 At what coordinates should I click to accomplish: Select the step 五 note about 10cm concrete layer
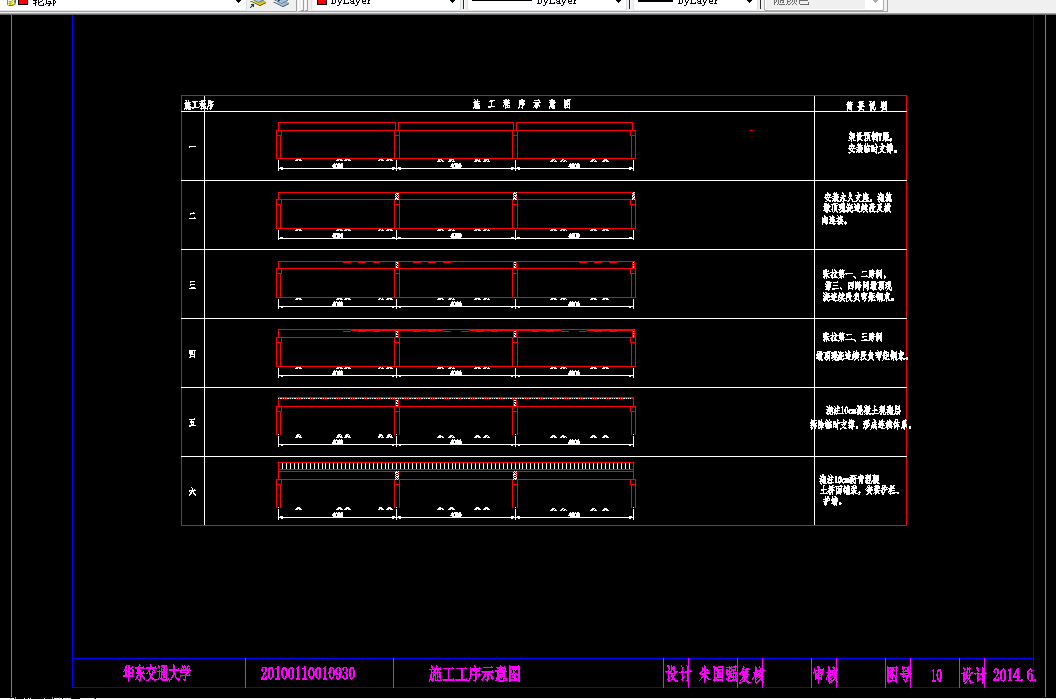coord(861,417)
